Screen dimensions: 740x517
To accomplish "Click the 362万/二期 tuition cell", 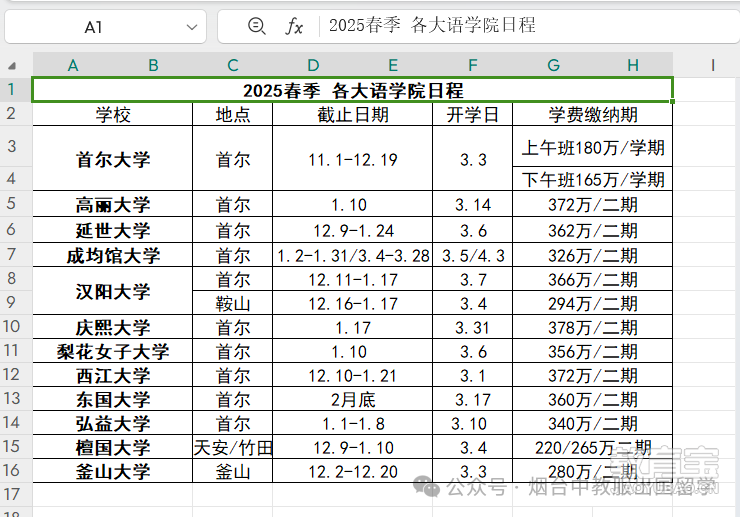I will tap(593, 230).
